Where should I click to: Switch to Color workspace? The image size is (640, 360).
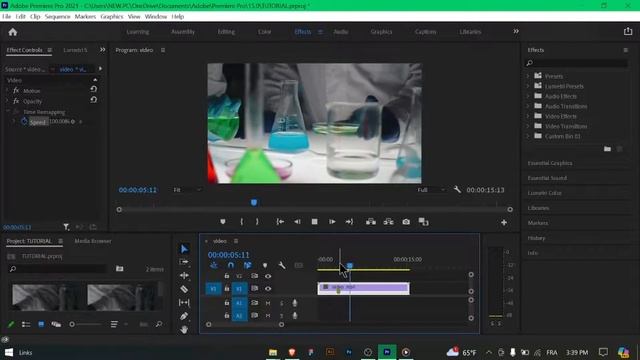(264, 31)
